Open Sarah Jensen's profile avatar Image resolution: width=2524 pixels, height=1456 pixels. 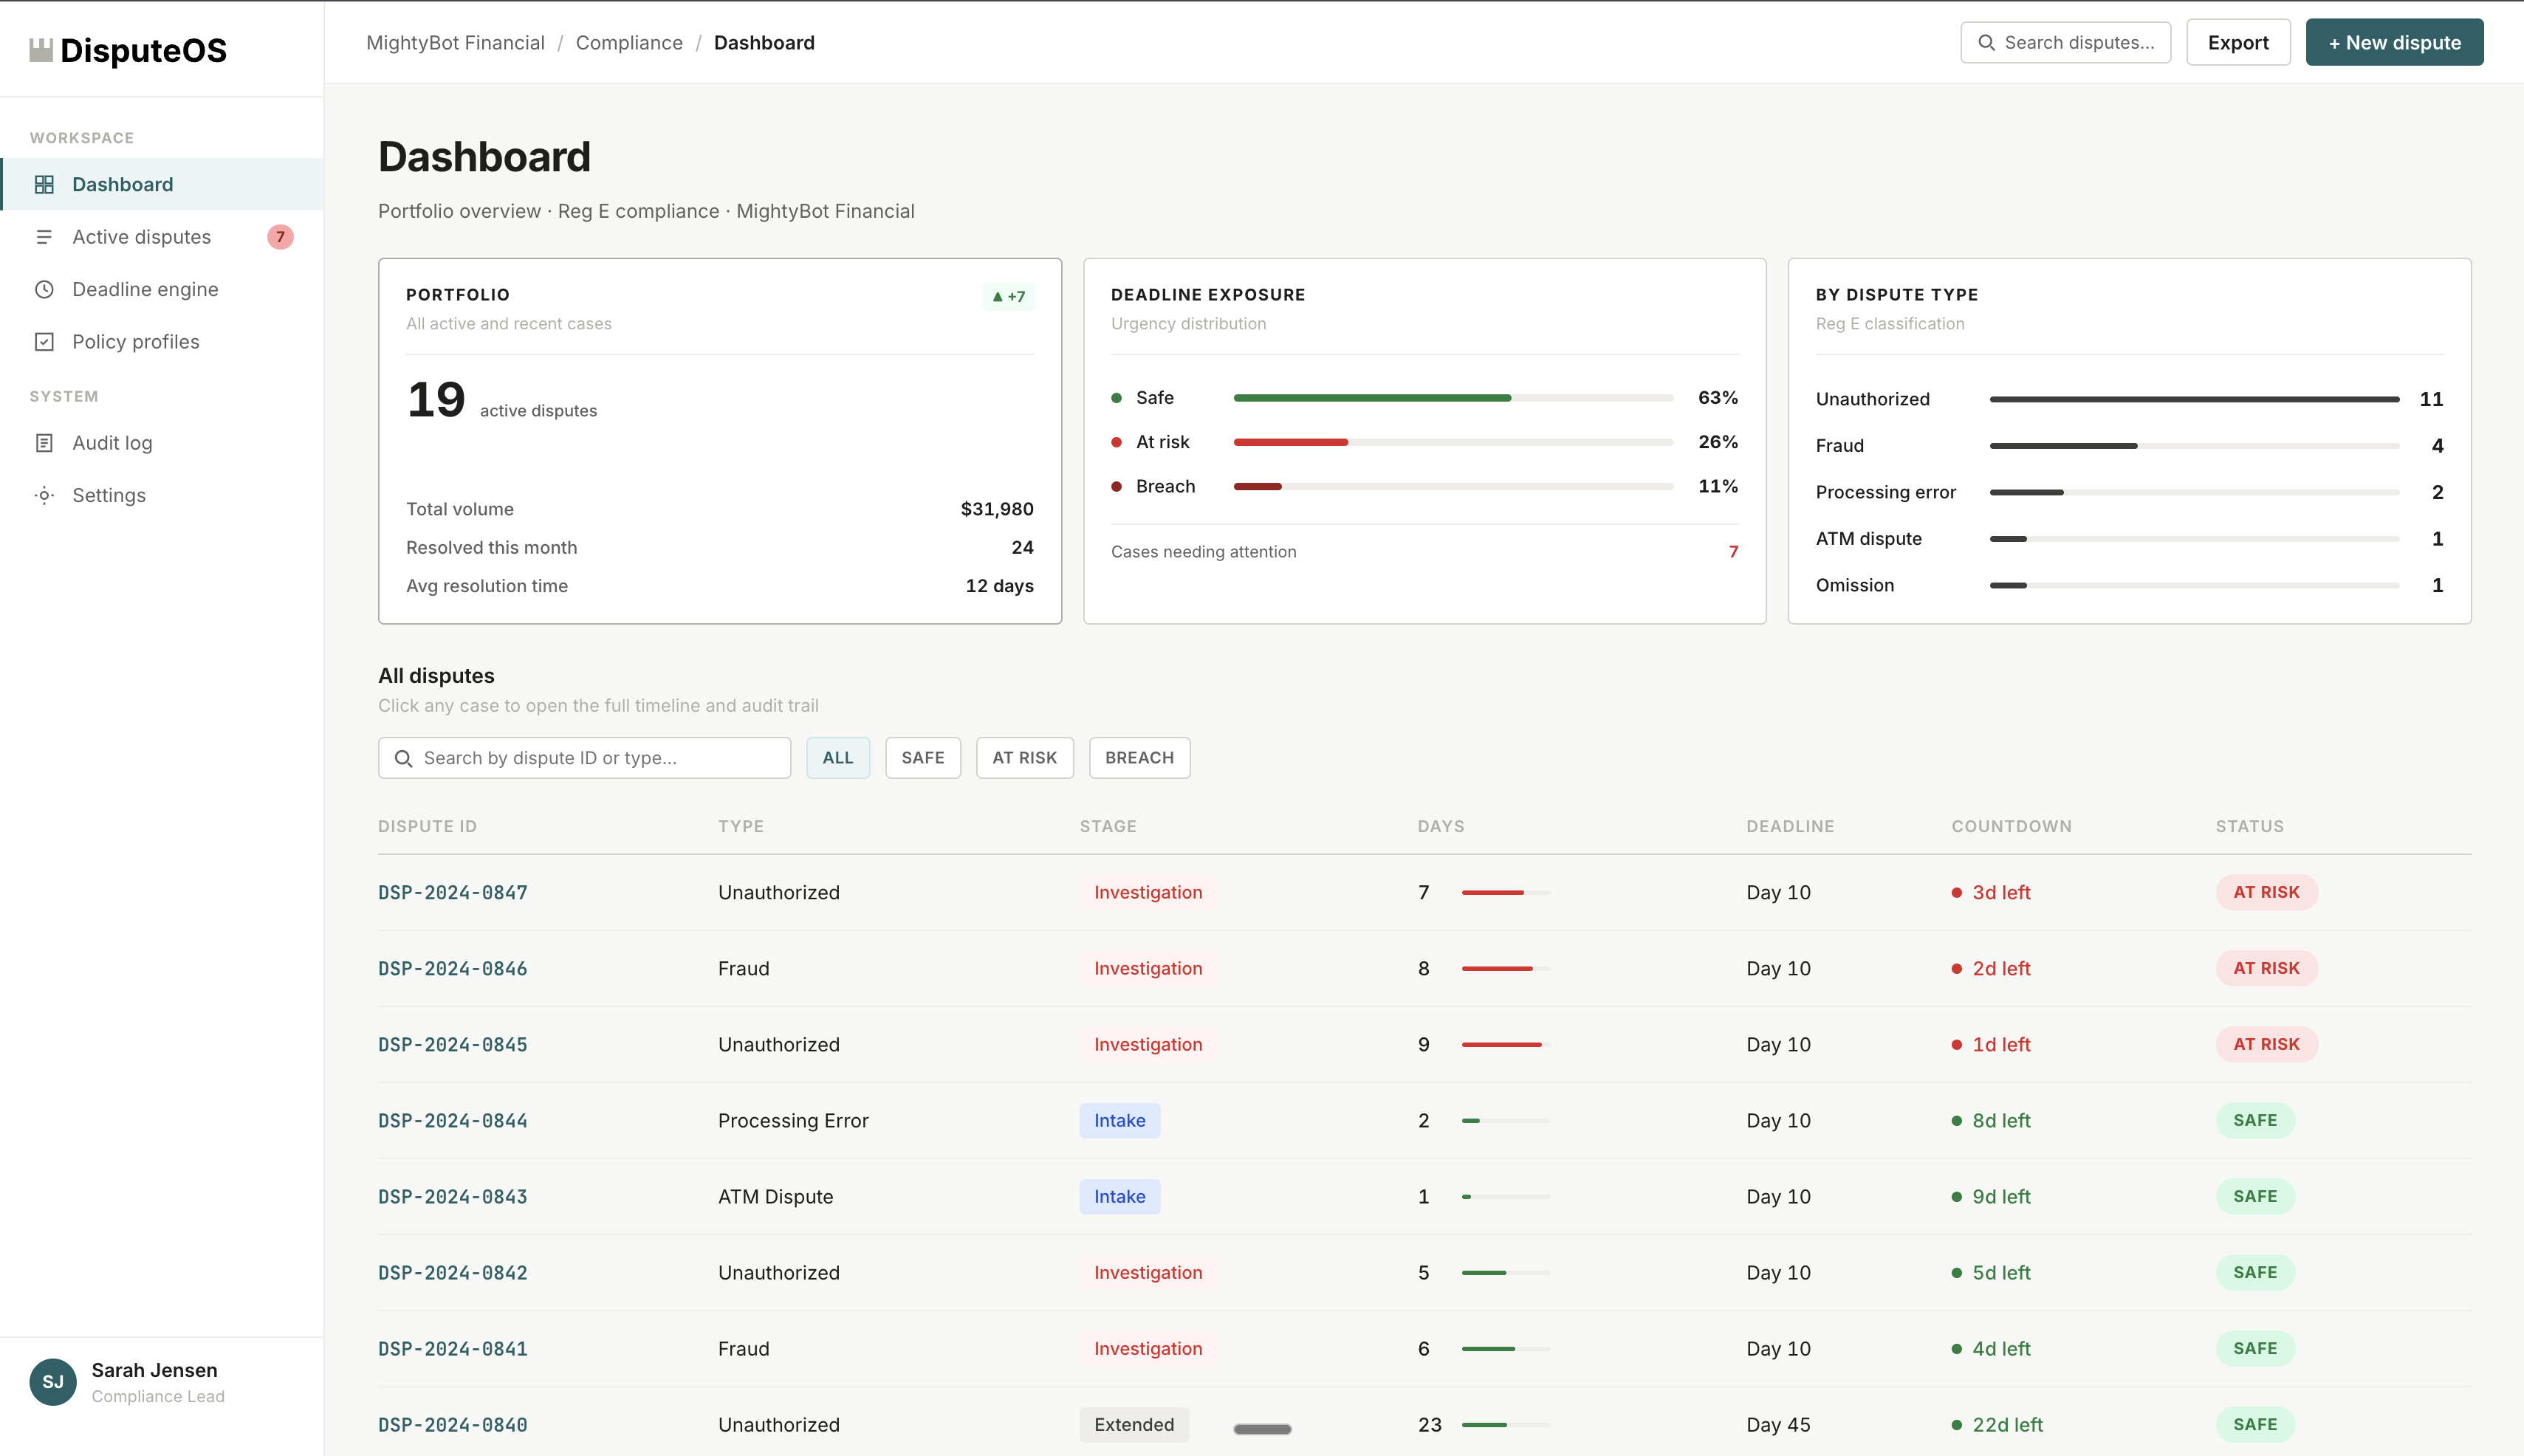coord(53,1381)
